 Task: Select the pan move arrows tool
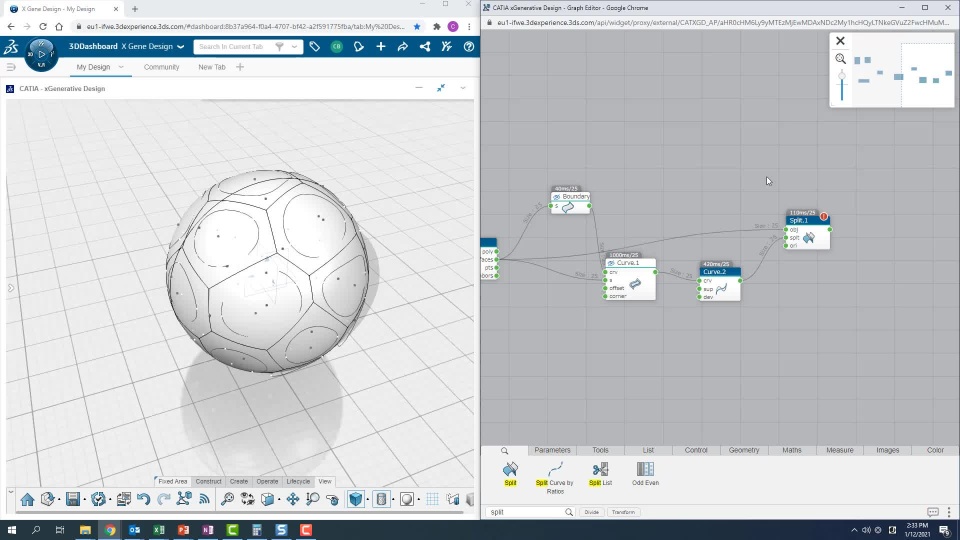(293, 500)
